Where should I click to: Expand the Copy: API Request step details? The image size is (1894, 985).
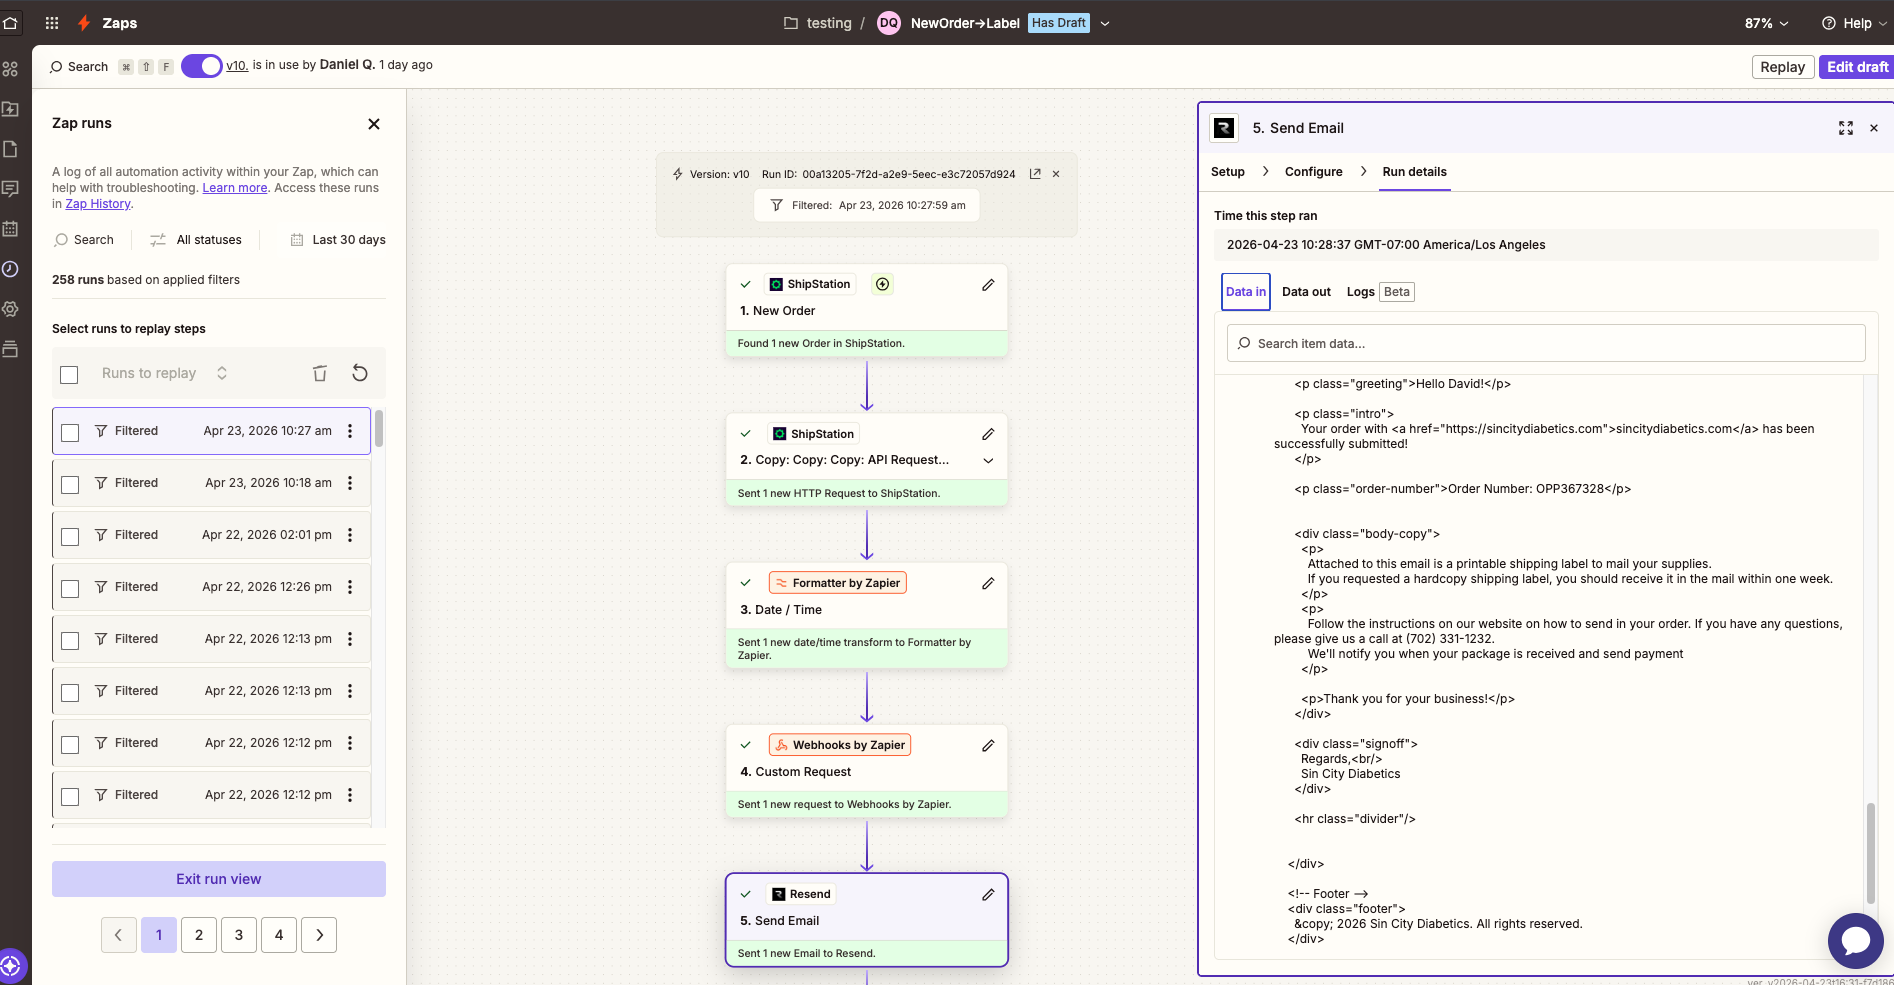pos(988,461)
